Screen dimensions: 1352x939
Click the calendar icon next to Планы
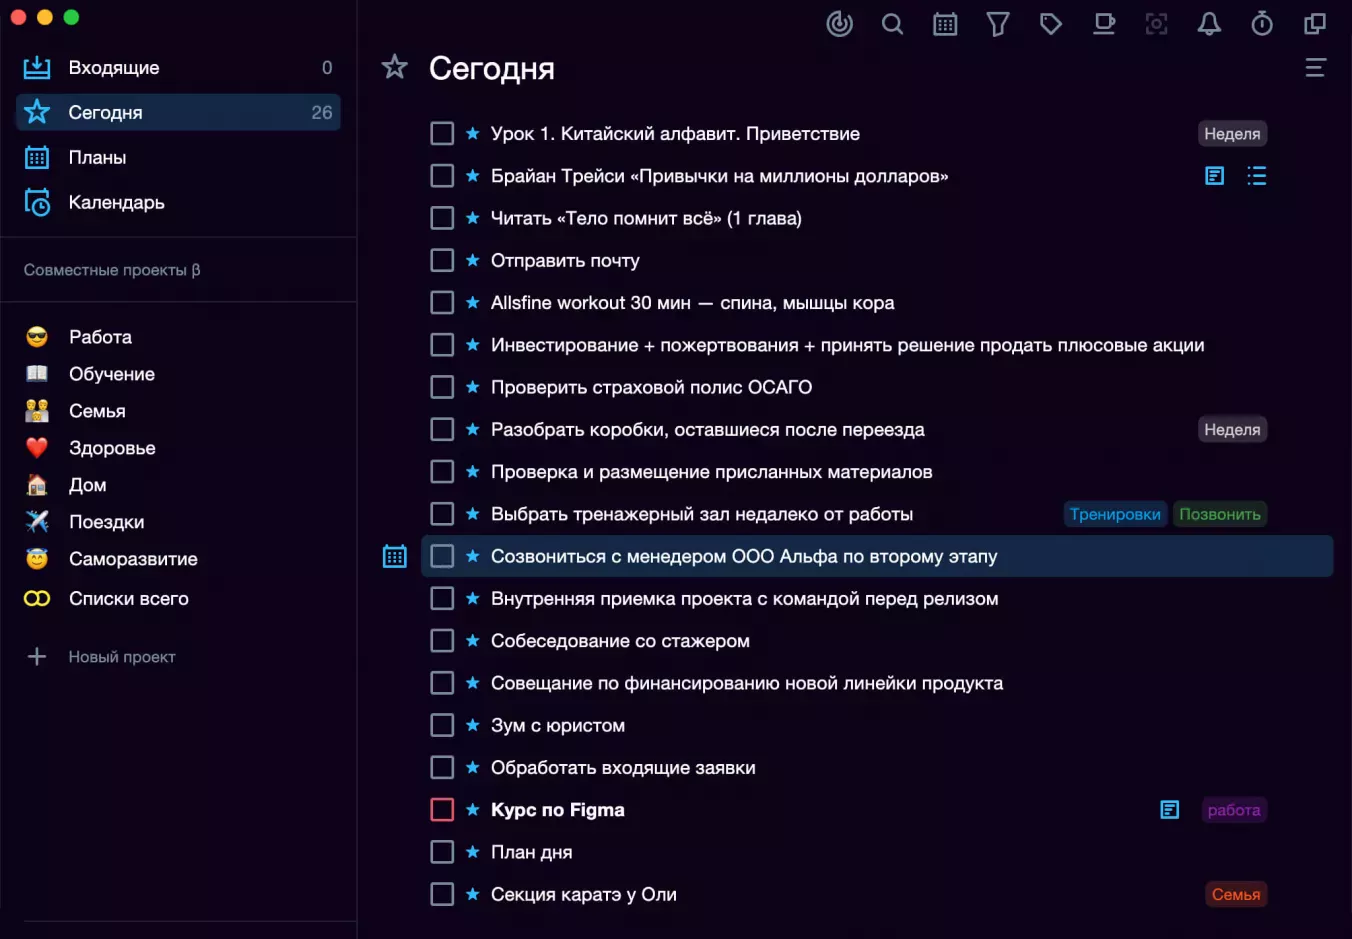(37, 157)
